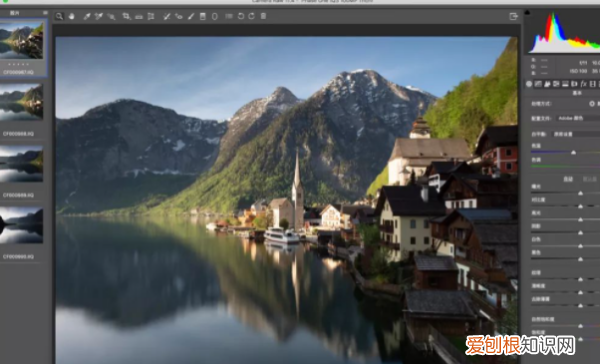The image size is (600, 364).
Task: Open the Split Toning panel tab
Action: tap(565, 84)
